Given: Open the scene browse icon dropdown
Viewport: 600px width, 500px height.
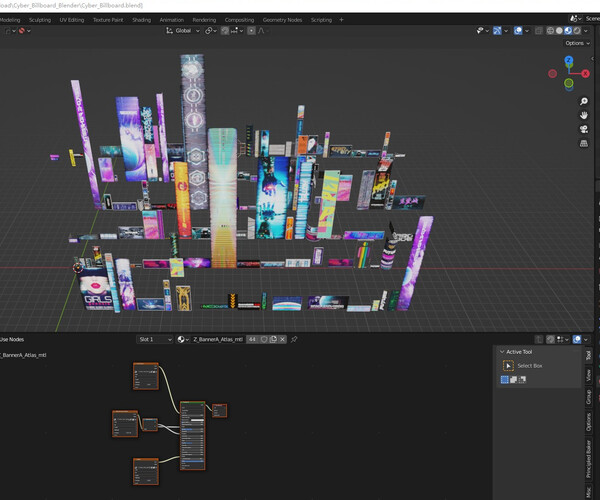Looking at the screenshot, I should tap(576, 18).
